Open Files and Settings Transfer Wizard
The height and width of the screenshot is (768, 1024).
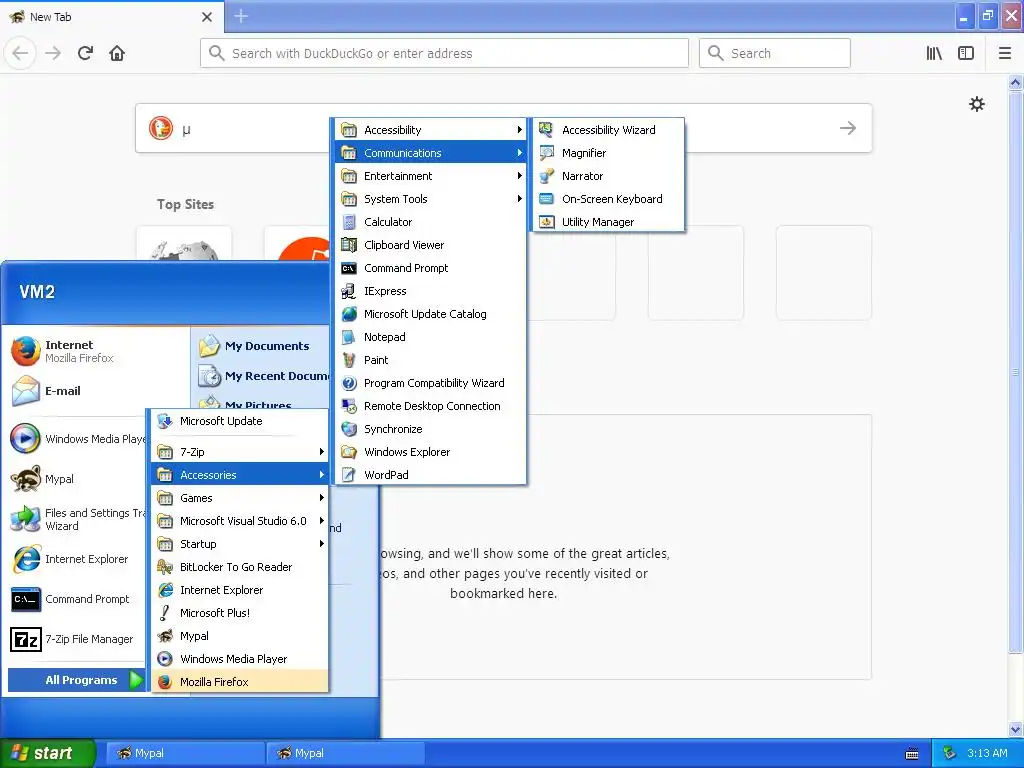point(75,519)
